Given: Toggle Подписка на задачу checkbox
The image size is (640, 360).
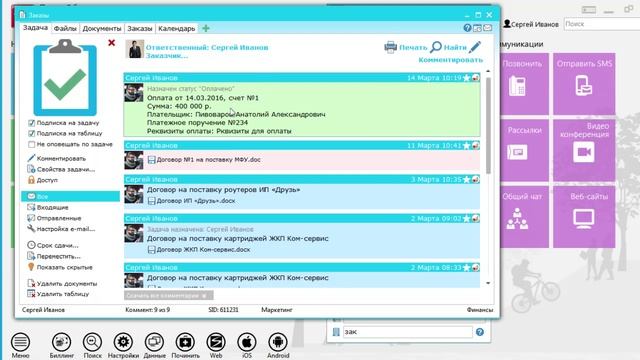Looking at the screenshot, I should click(31, 122).
